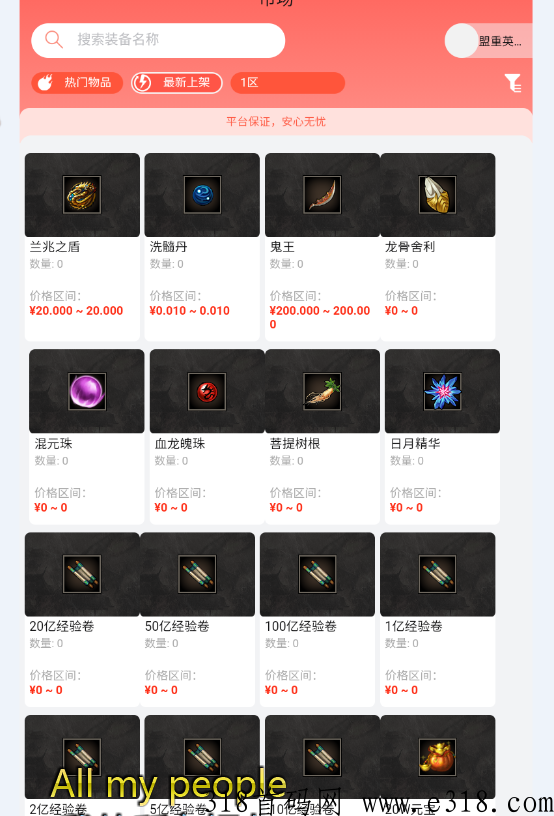Select the 100亿经验卷 scroll item
554x816 pixels.
click(317, 619)
